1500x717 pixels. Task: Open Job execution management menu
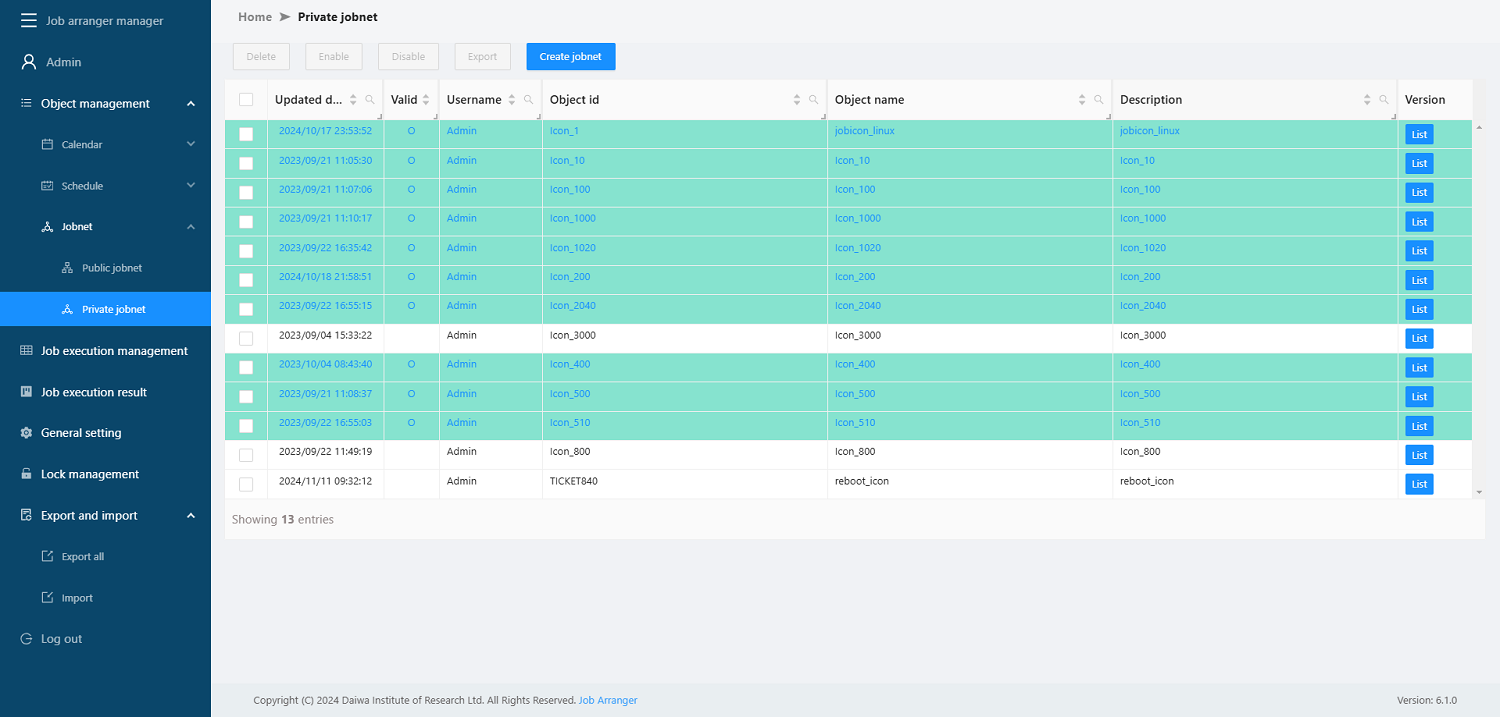(x=105, y=351)
